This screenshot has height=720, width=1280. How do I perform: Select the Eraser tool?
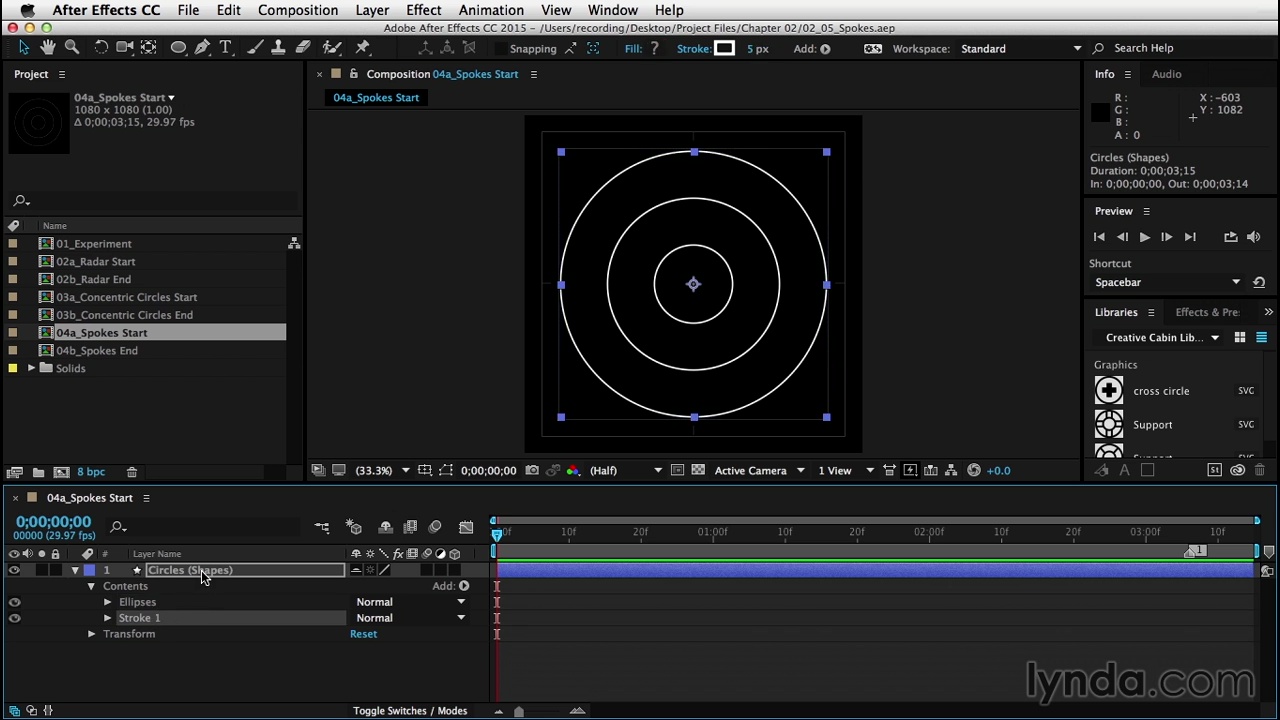click(303, 48)
